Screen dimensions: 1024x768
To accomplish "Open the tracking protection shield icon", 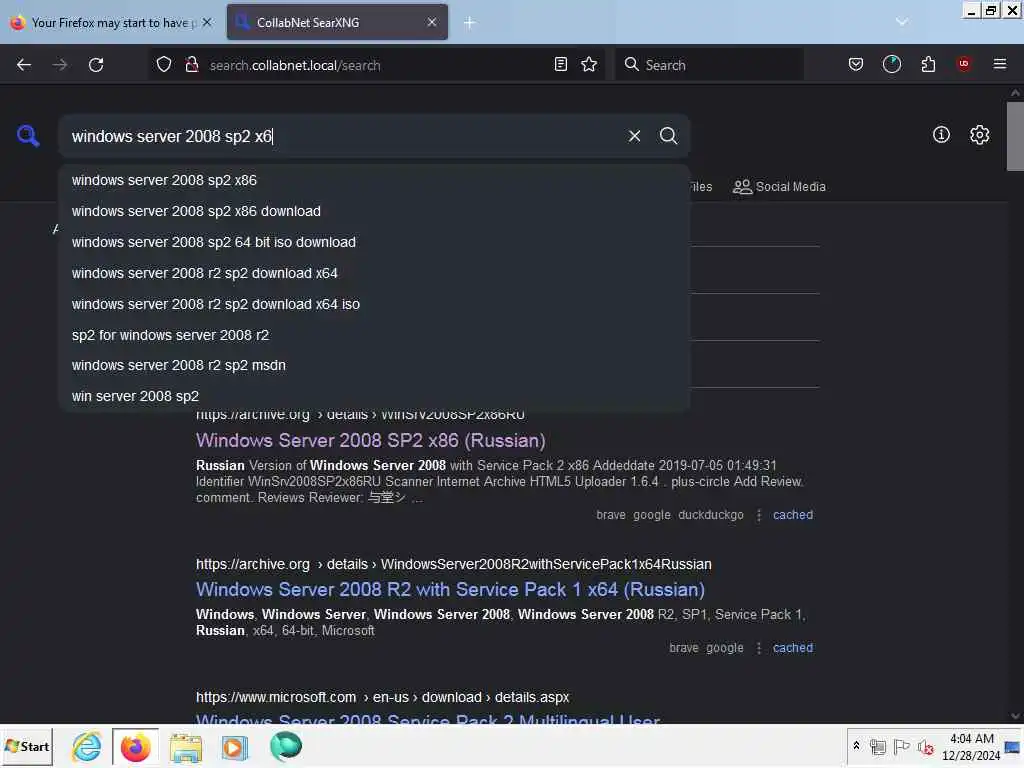I will tap(164, 65).
